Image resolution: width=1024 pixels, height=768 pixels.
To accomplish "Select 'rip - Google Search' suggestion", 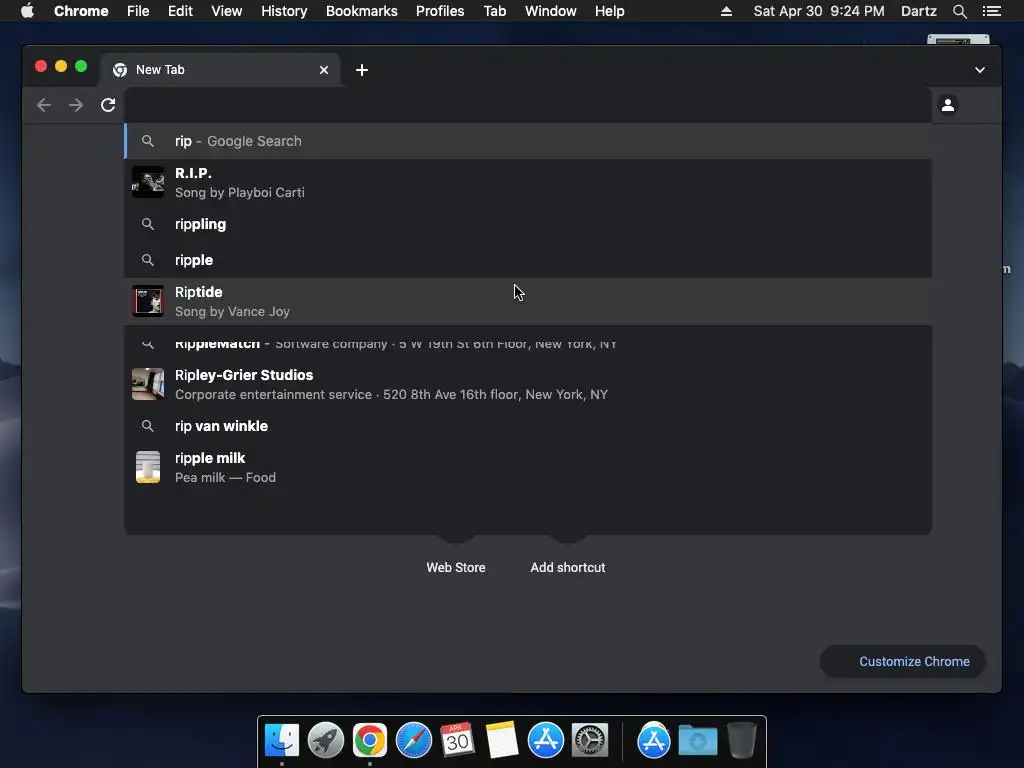I will (528, 141).
